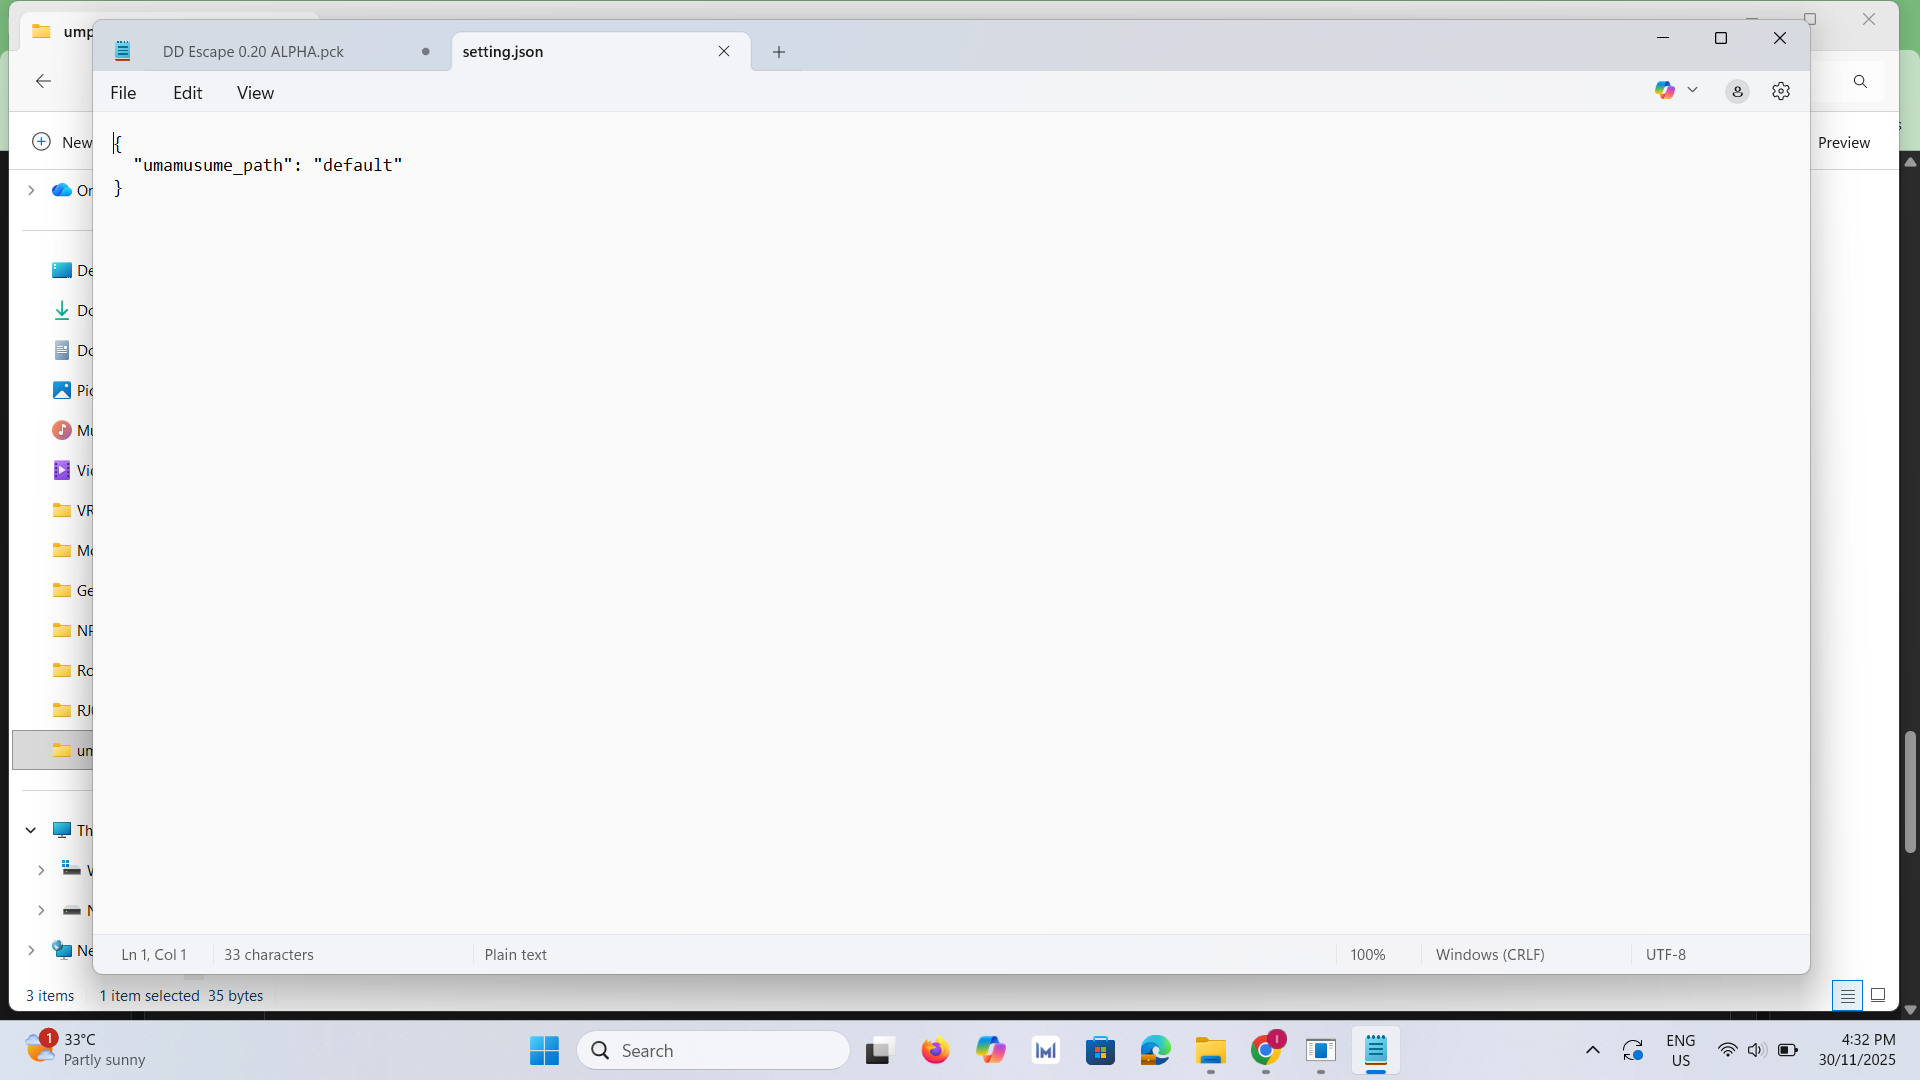Open search in File Explorer

1860,82
